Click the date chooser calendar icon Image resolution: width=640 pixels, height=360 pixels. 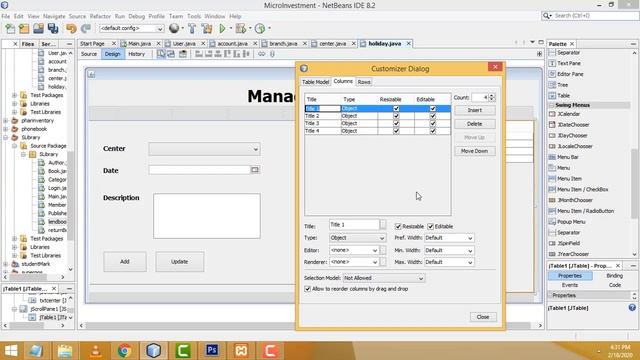[255, 170]
